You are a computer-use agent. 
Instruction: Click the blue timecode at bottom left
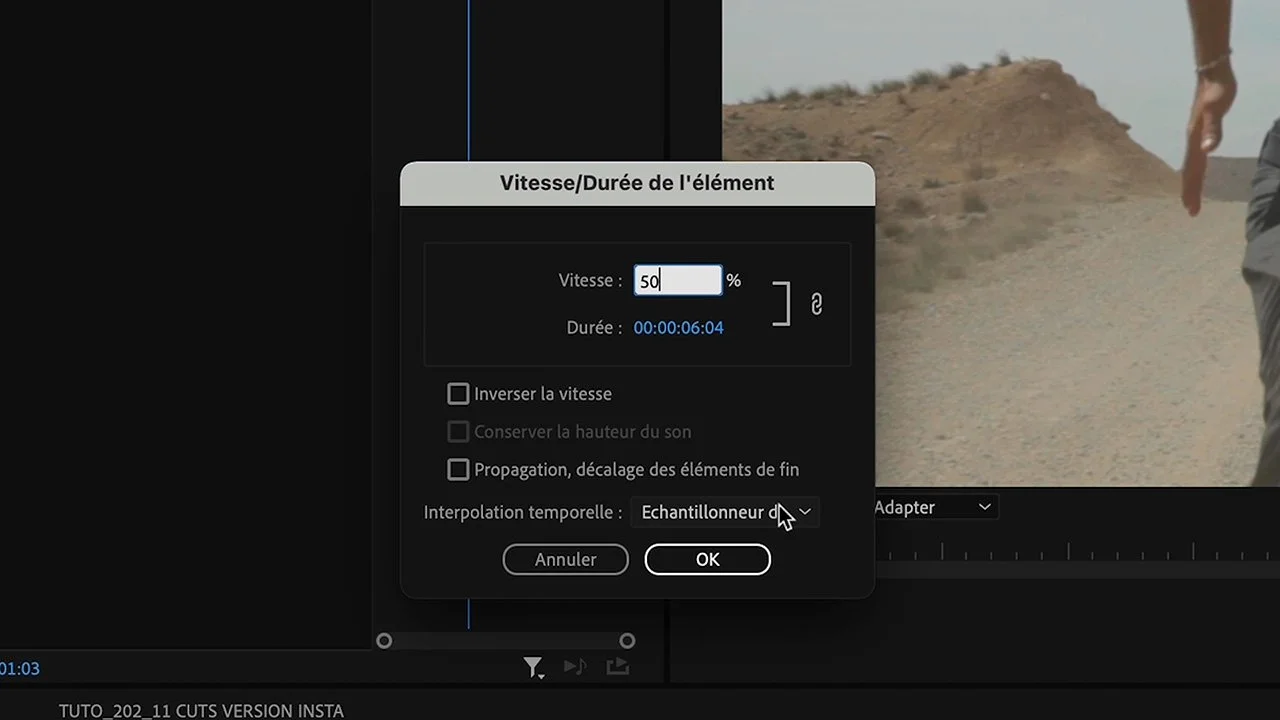20,669
